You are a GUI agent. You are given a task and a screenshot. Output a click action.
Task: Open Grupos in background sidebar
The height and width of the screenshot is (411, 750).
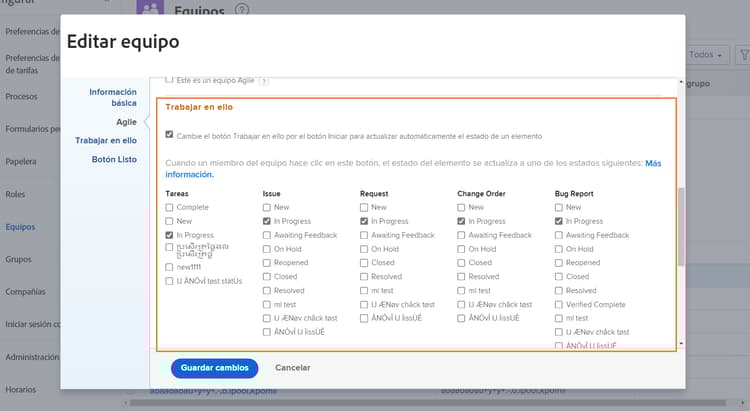[x=19, y=259]
